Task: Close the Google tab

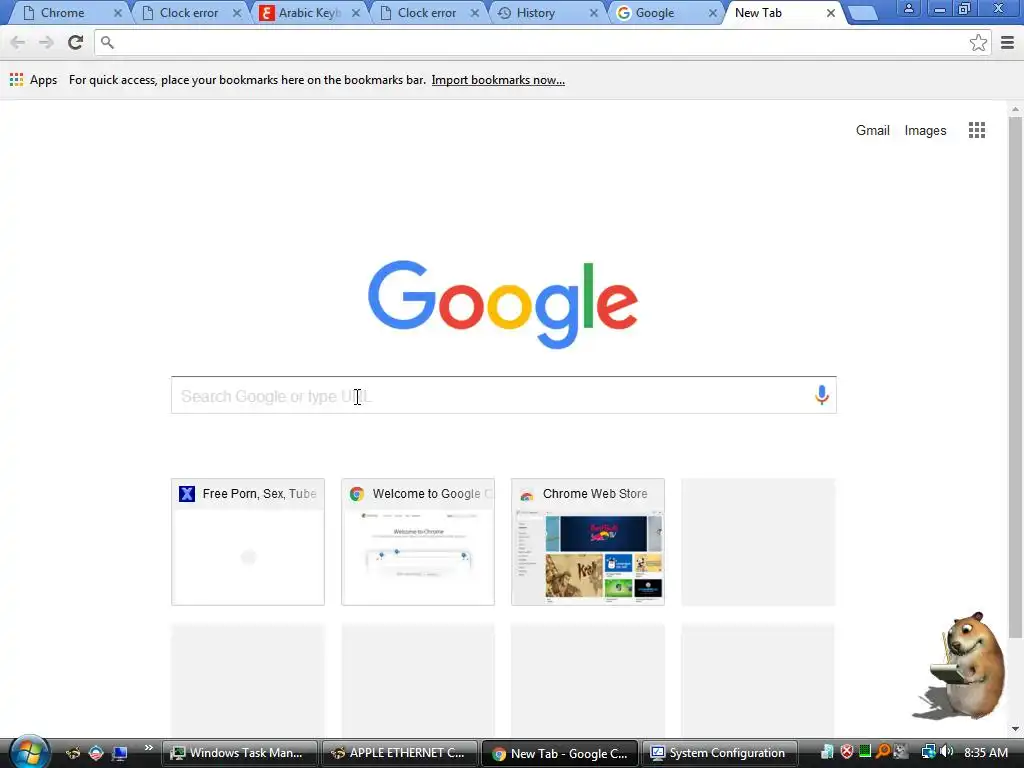Action: (x=712, y=13)
